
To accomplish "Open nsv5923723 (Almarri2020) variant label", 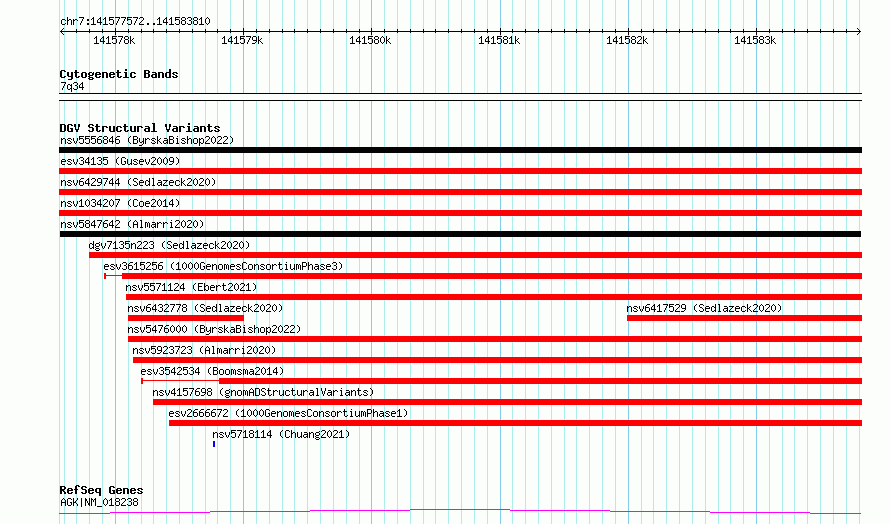I will pyautogui.click(x=204, y=350).
